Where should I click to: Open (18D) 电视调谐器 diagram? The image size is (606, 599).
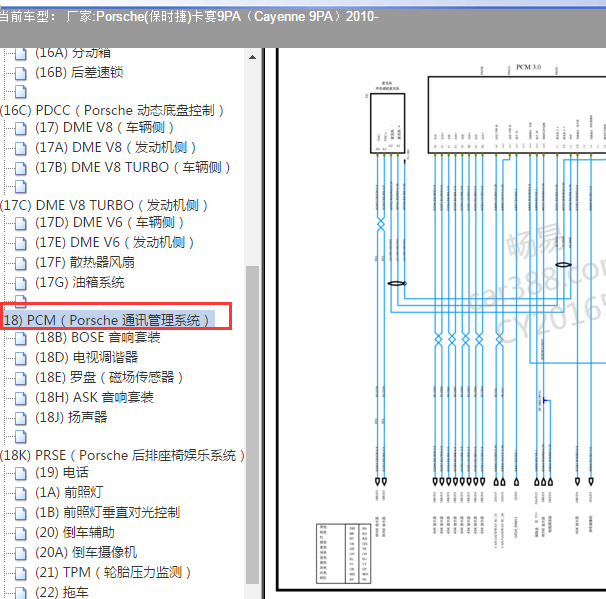tap(87, 357)
